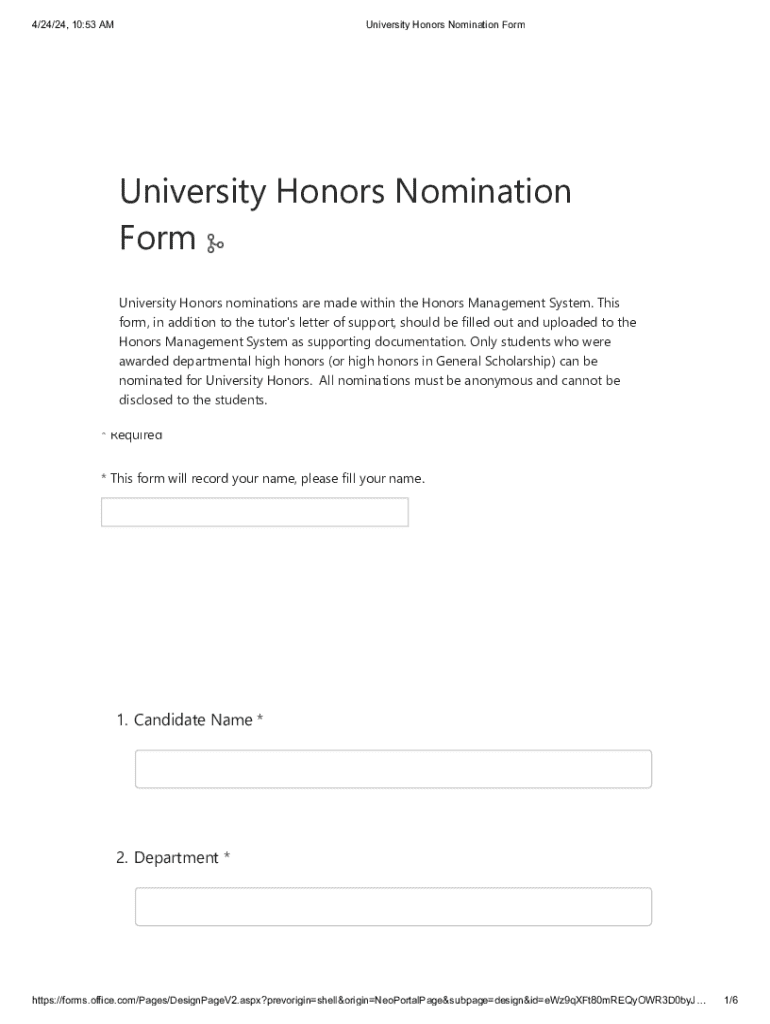This screenshot has height=1024, width=770.
Task: Click the asterisk before "This form will record"
Action: 104,478
